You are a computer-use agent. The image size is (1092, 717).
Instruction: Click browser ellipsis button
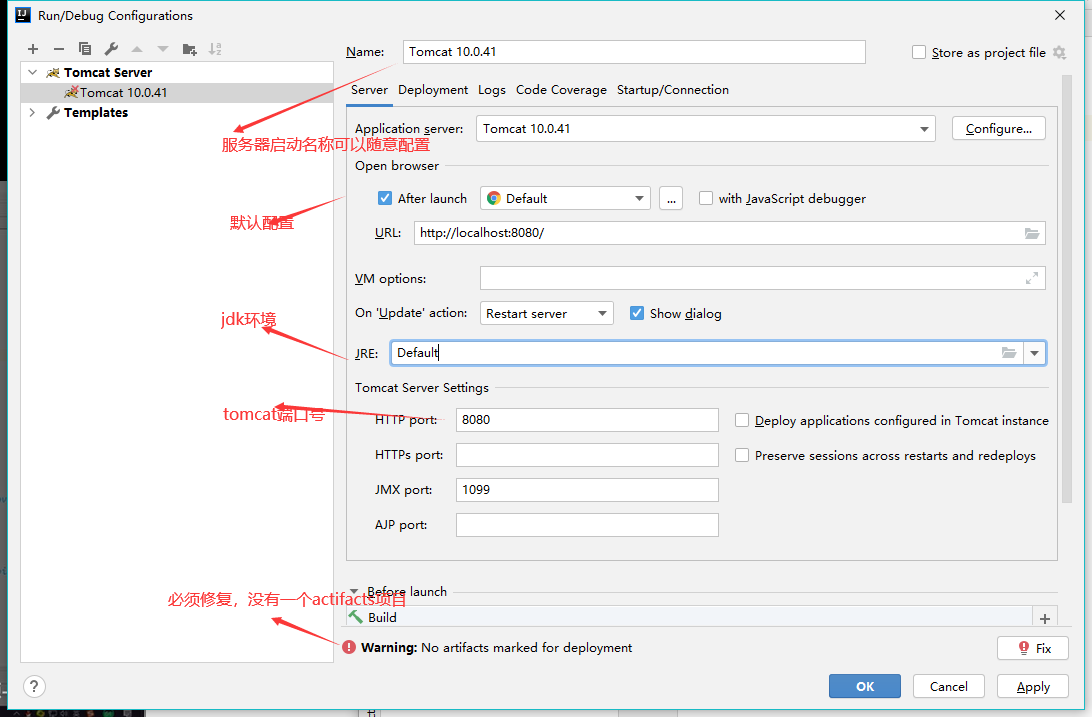click(x=671, y=198)
